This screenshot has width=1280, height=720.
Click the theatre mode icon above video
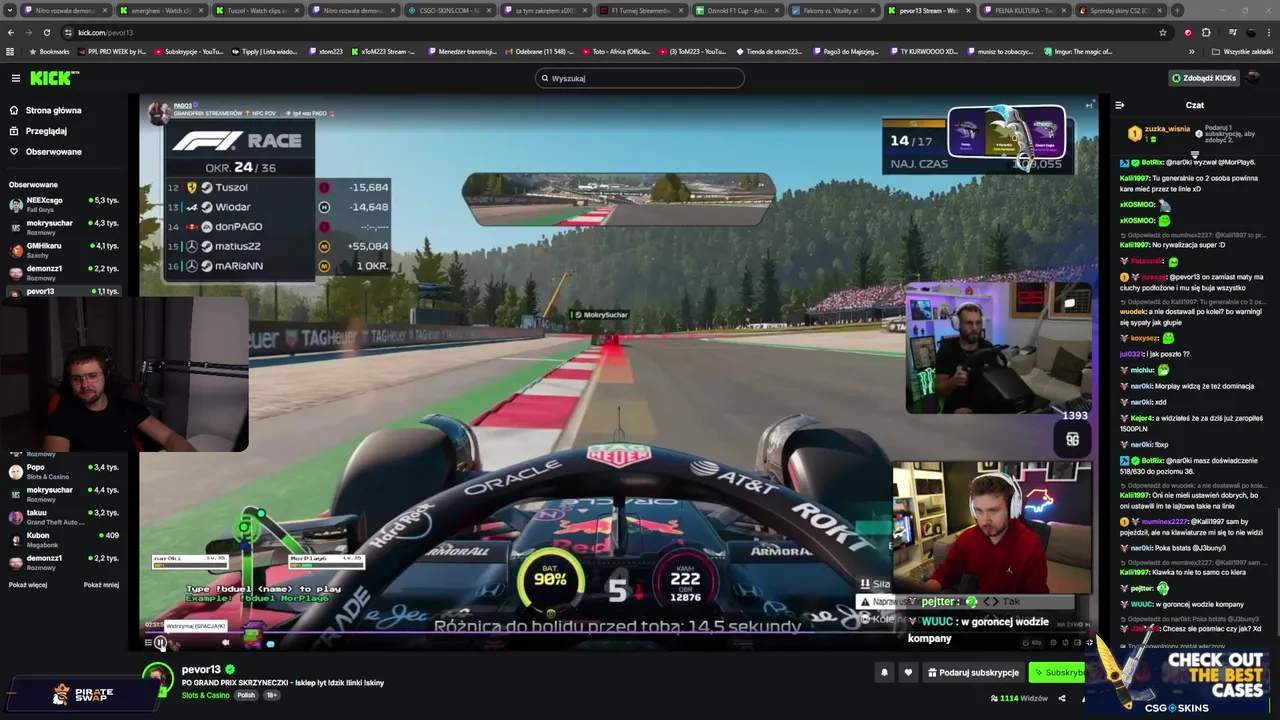tap(1090, 104)
